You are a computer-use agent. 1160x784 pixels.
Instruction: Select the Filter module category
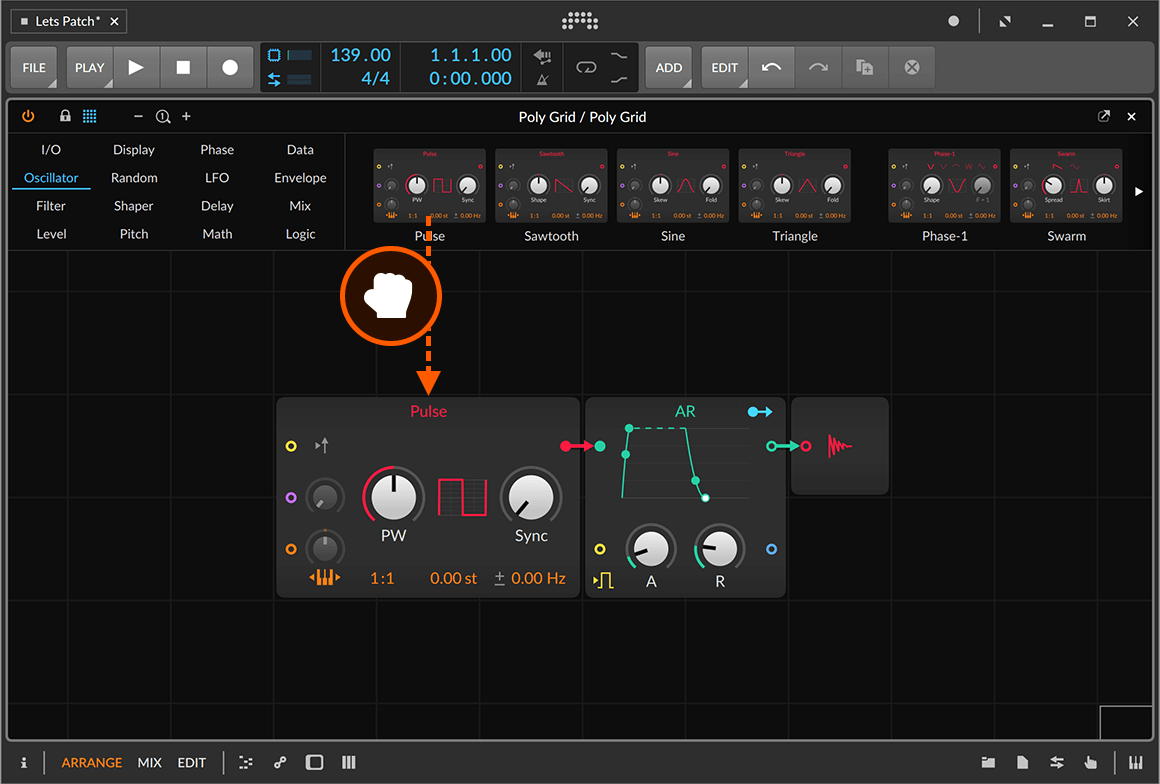pos(51,206)
